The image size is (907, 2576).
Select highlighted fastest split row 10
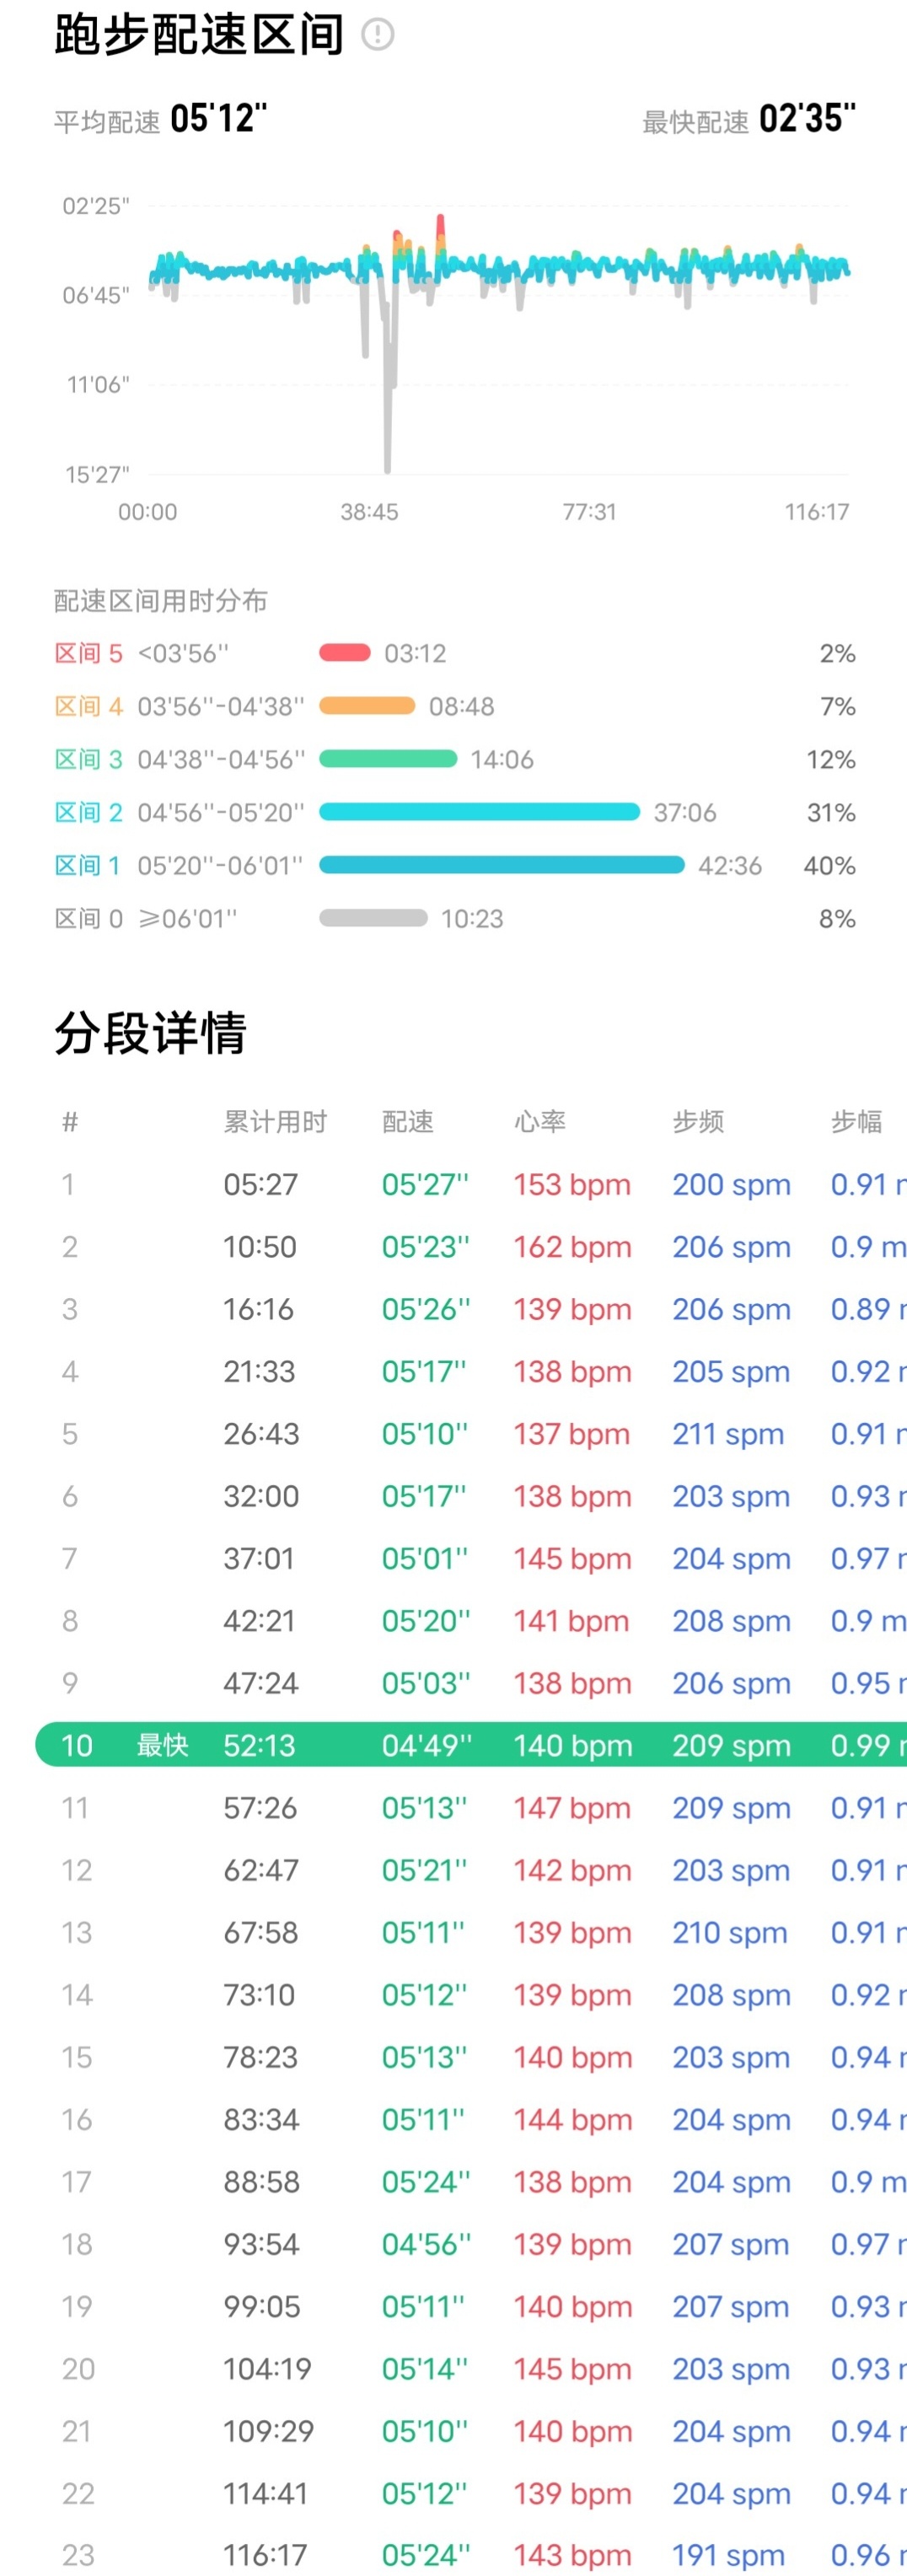click(471, 1745)
